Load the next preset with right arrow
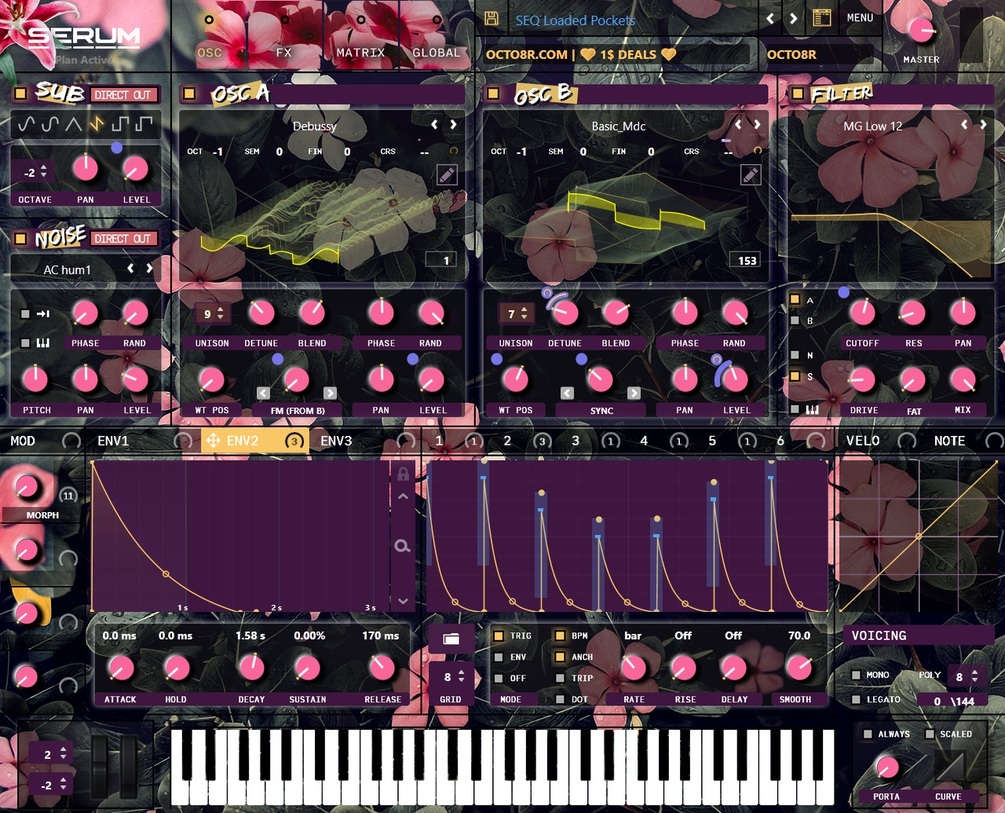Viewport: 1005px width, 813px height. click(793, 19)
